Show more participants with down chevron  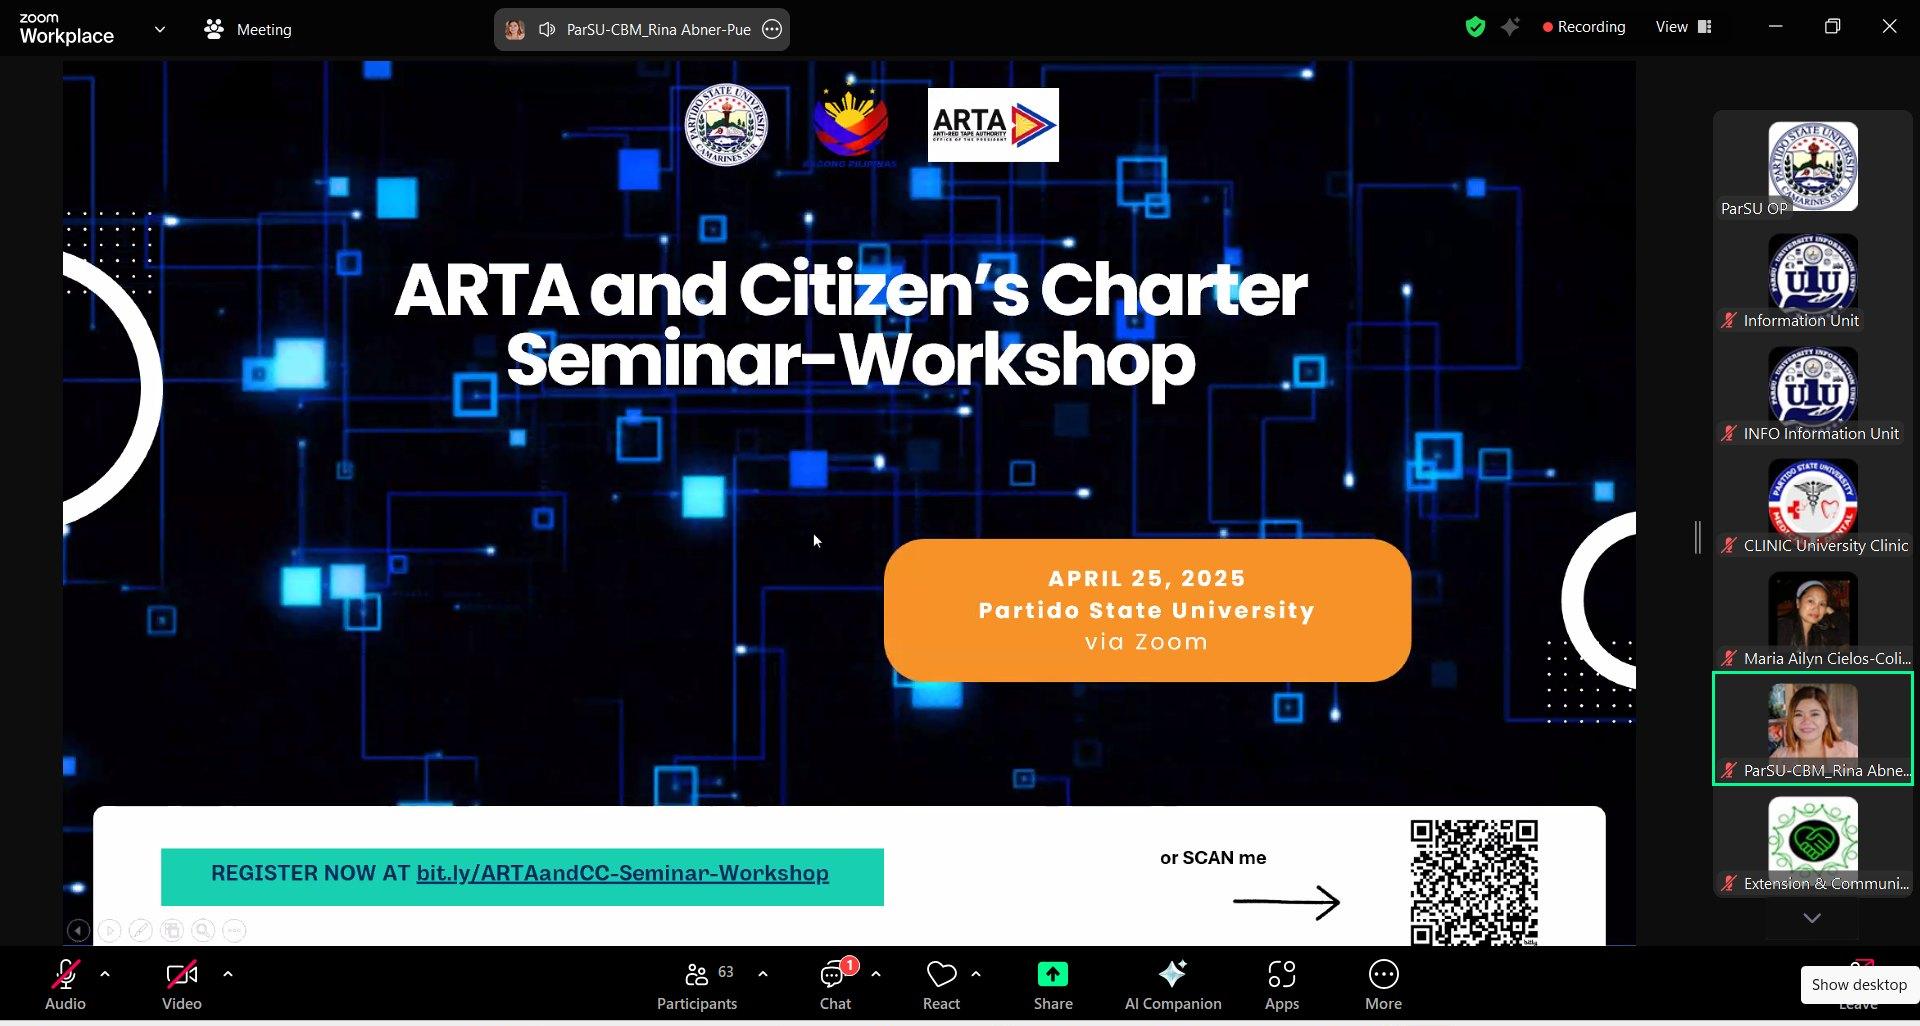point(1812,918)
